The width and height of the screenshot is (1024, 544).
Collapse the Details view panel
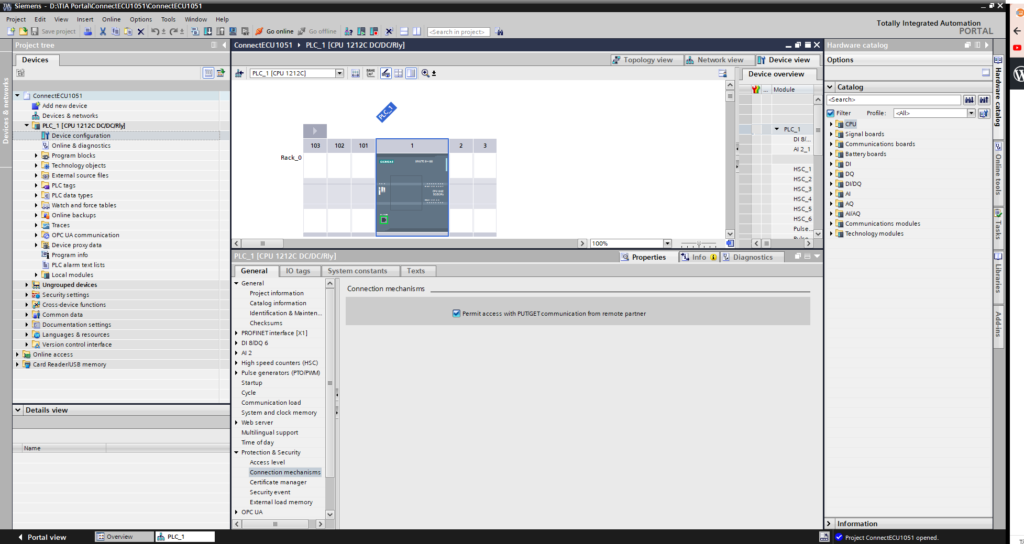tap(18, 410)
